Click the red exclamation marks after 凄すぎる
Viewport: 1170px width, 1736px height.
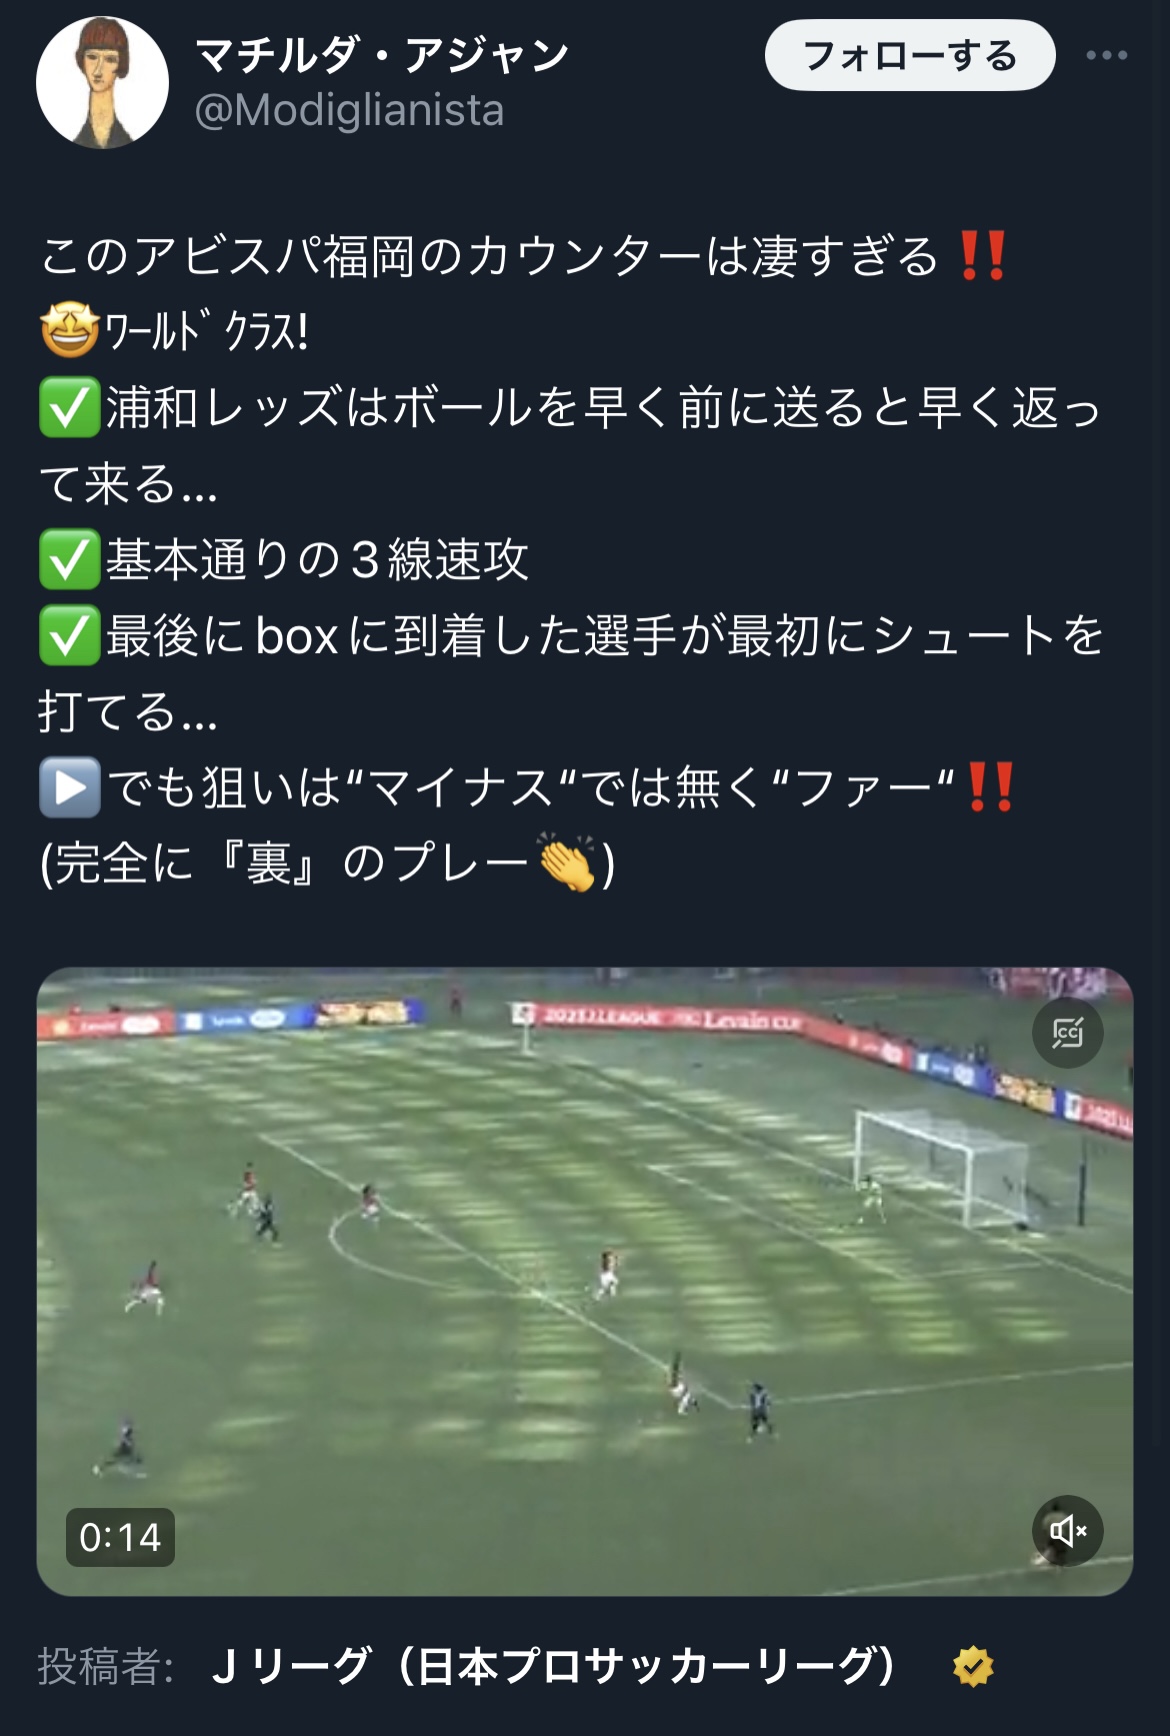(982, 256)
